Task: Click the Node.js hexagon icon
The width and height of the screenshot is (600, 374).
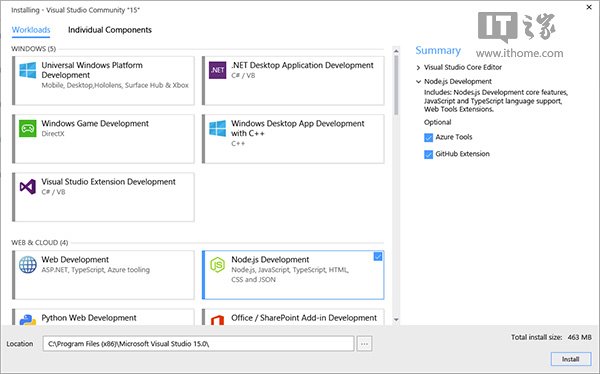Action: point(217,265)
